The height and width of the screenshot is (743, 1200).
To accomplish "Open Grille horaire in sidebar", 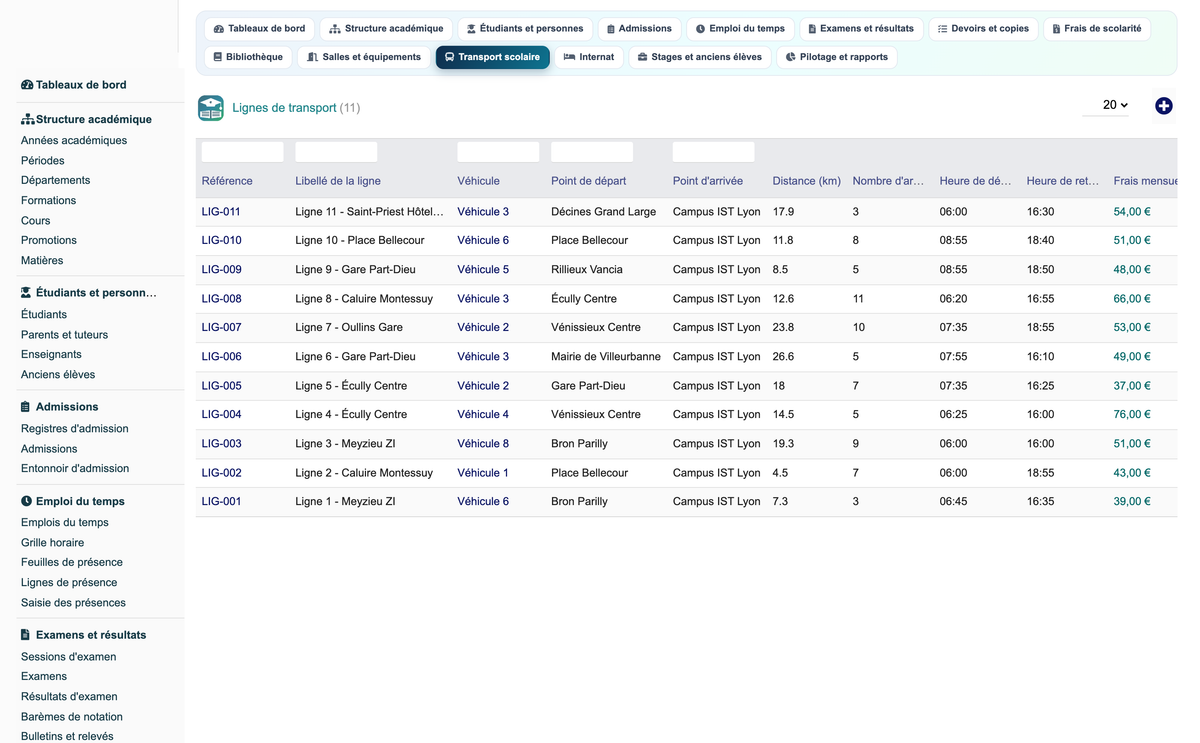I will 53,543.
